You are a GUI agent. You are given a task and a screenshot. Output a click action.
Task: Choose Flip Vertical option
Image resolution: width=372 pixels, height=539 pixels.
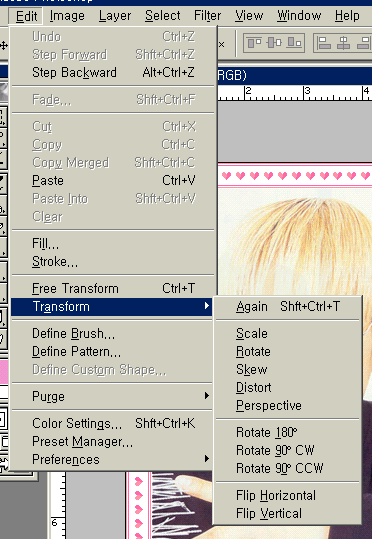coord(287,513)
